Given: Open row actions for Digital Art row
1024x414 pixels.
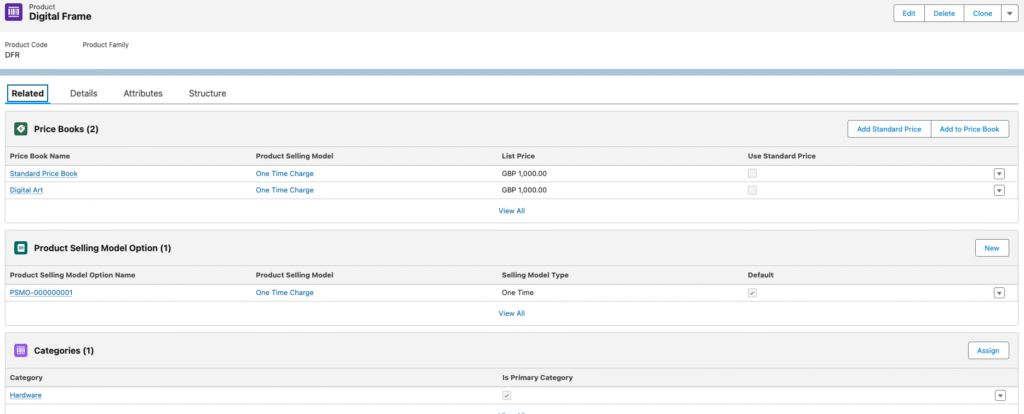Looking at the screenshot, I should [998, 190].
